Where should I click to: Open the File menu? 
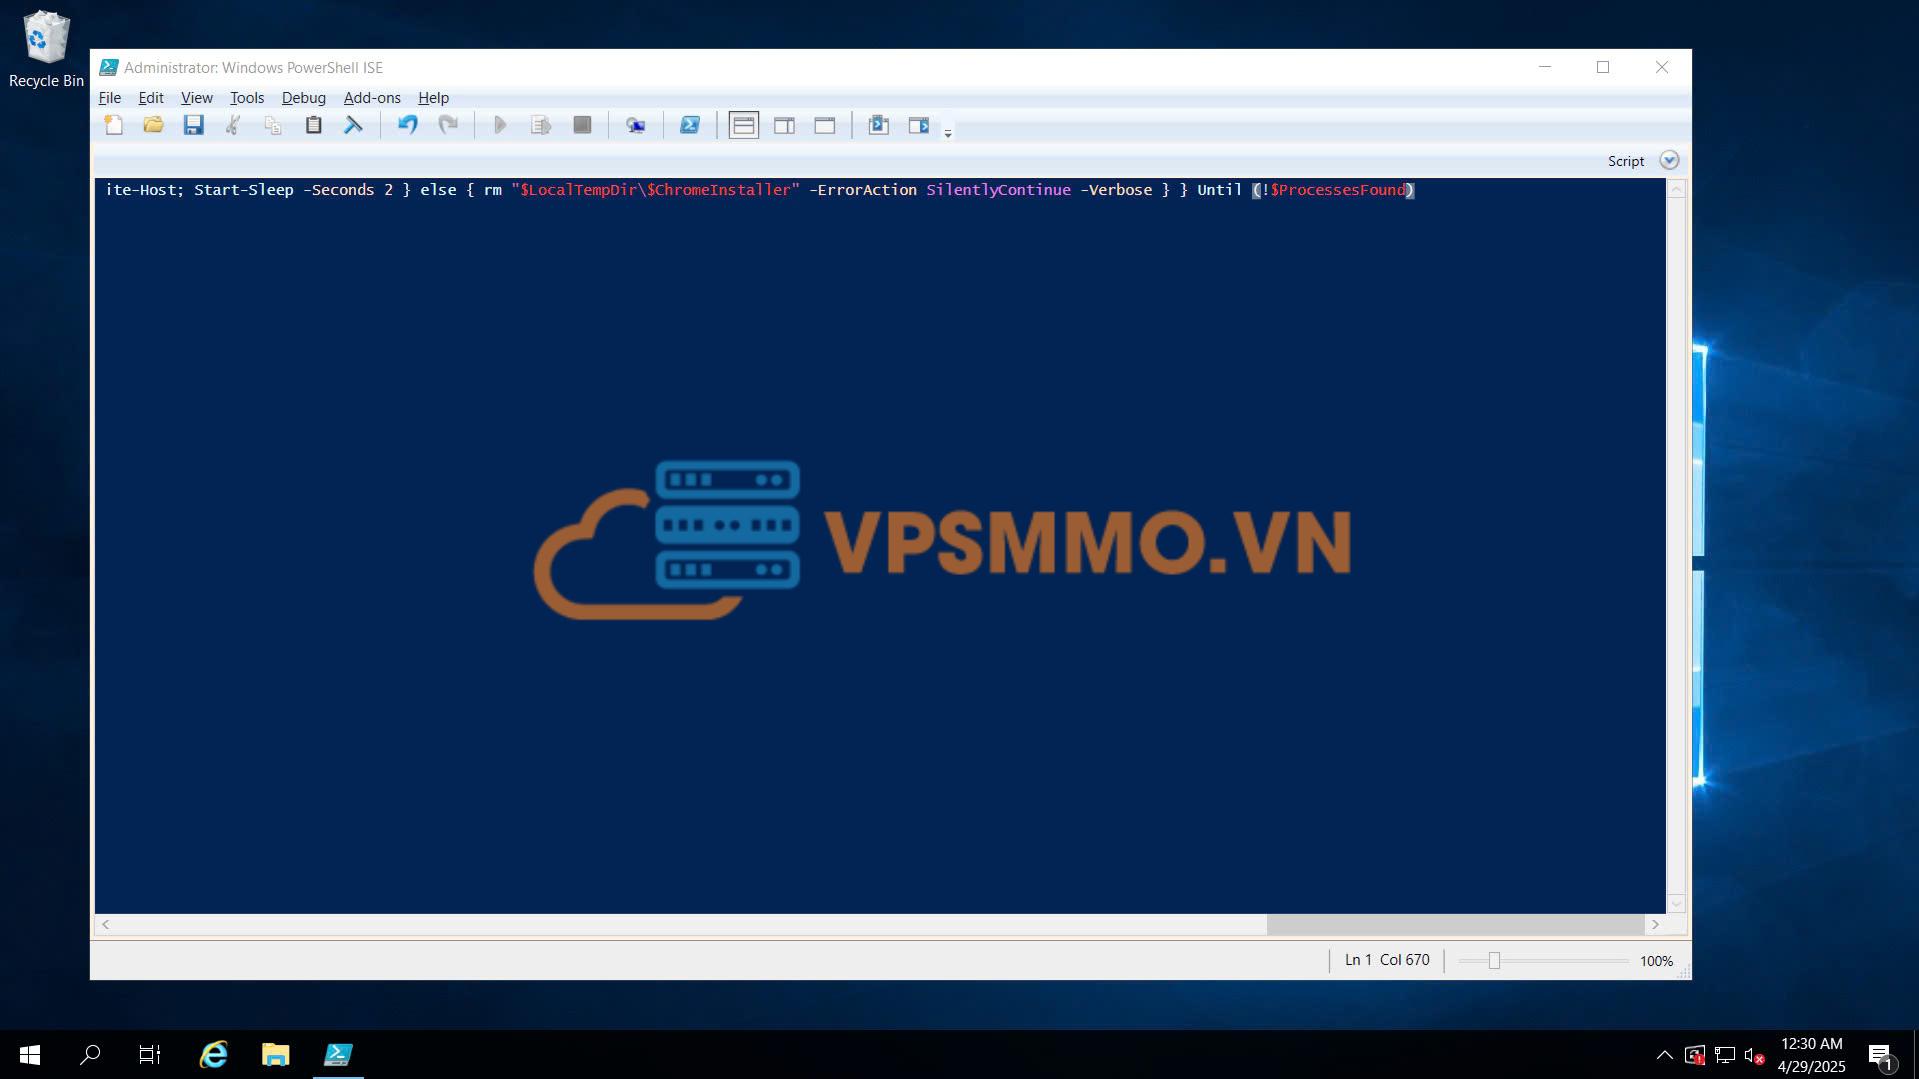click(x=110, y=97)
